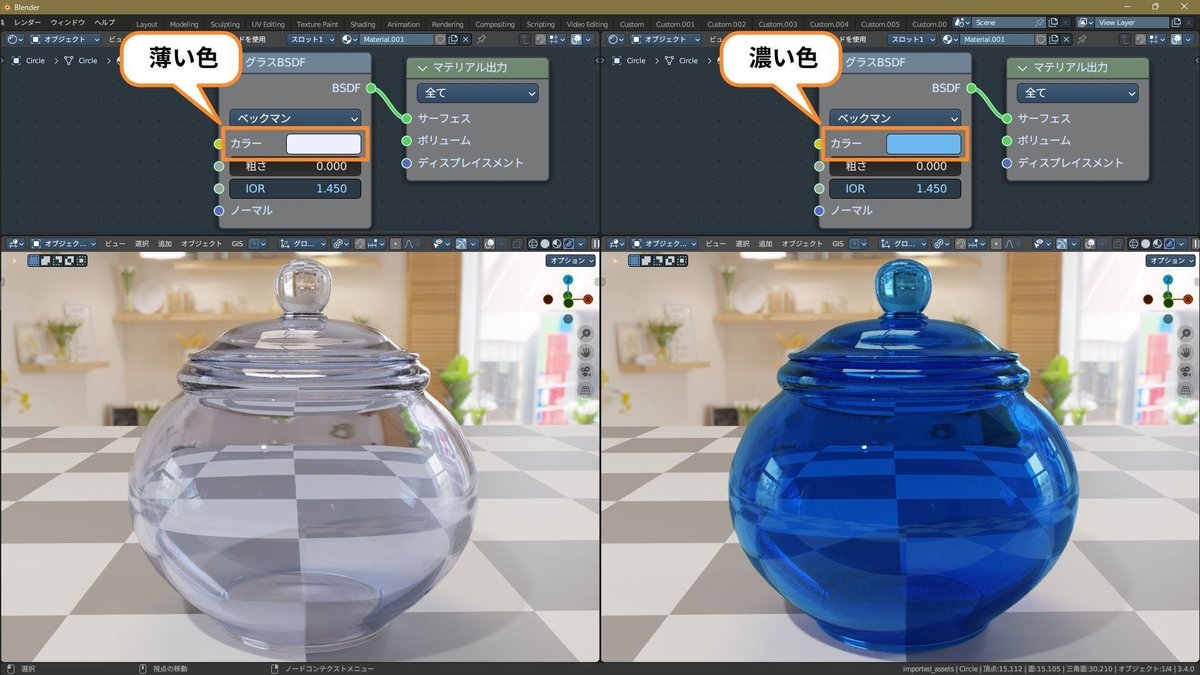Click camera view gizmo in right viewport
1200x675 pixels.
(x=1186, y=371)
